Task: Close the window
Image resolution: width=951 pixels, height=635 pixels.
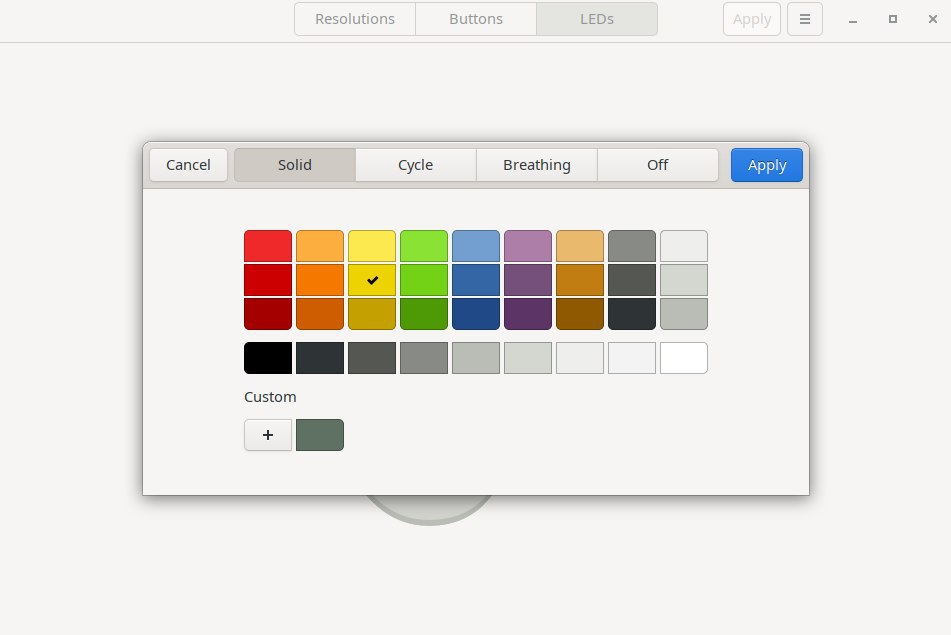Action: pyautogui.click(x=933, y=19)
